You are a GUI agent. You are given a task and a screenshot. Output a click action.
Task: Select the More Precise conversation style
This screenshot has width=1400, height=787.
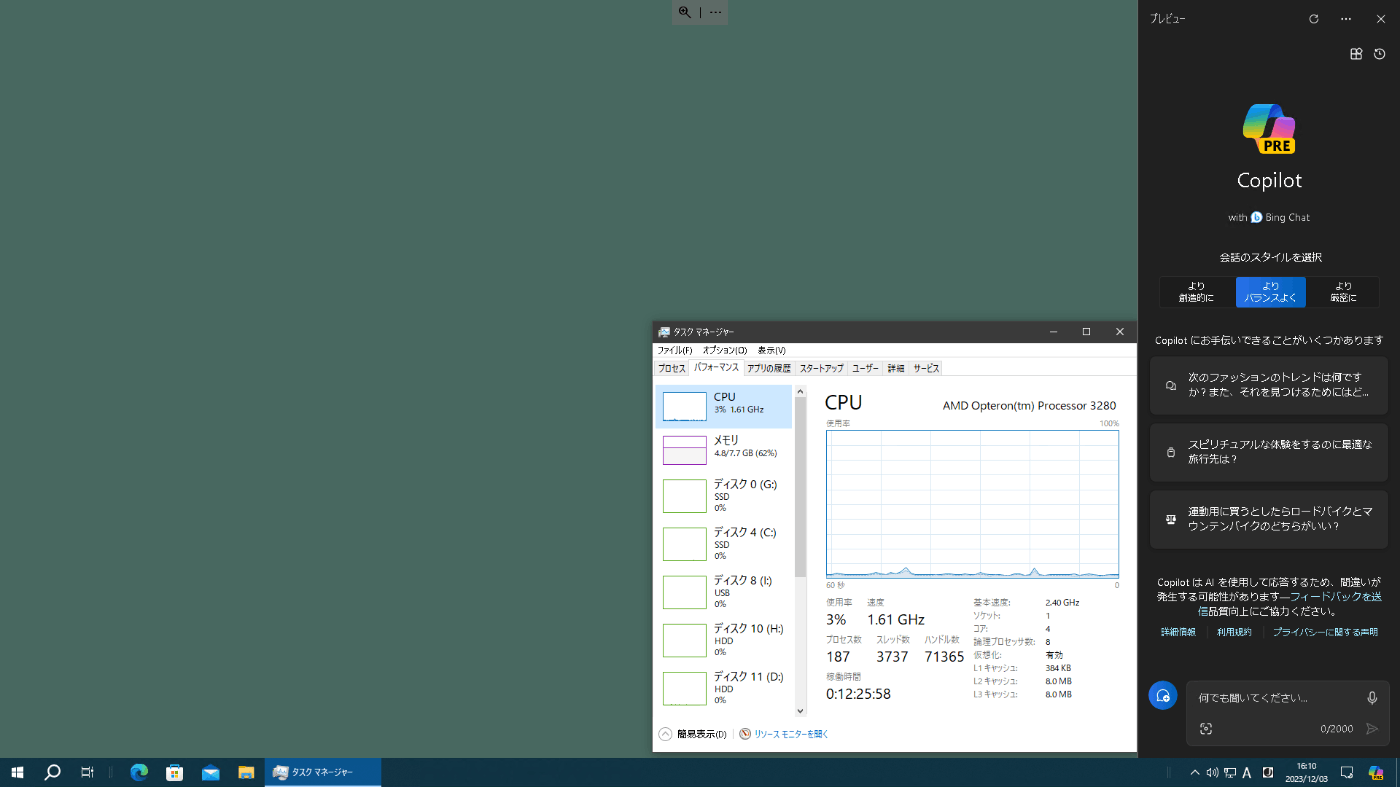(x=1343, y=292)
